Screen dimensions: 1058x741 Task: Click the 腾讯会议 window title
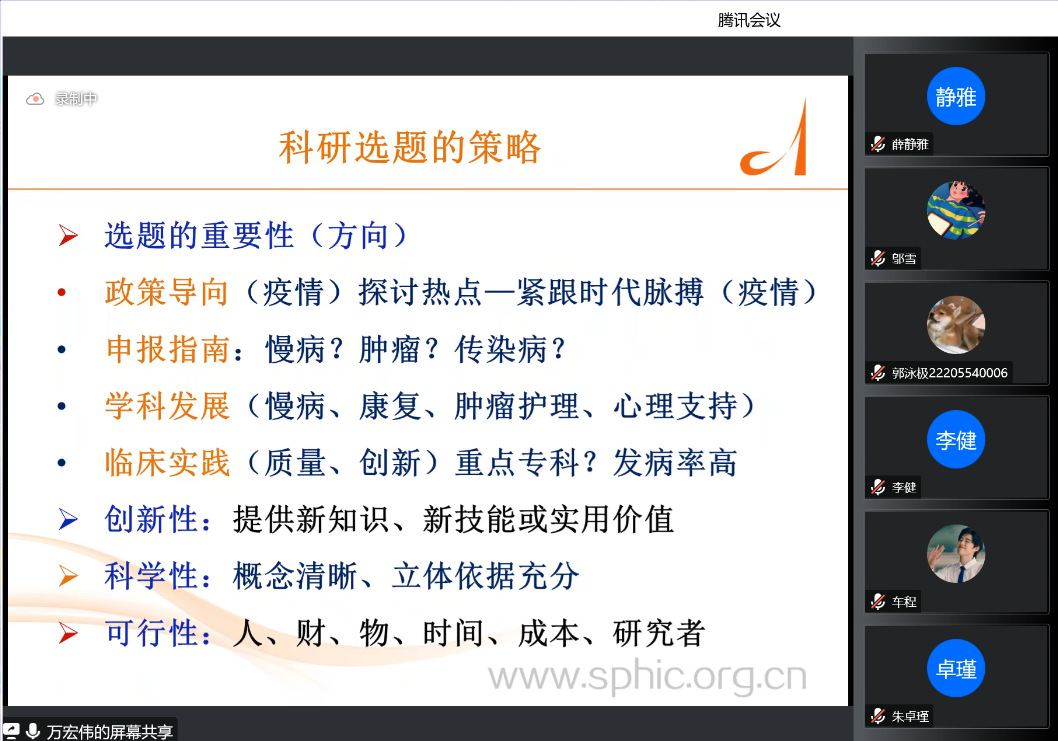[x=749, y=20]
